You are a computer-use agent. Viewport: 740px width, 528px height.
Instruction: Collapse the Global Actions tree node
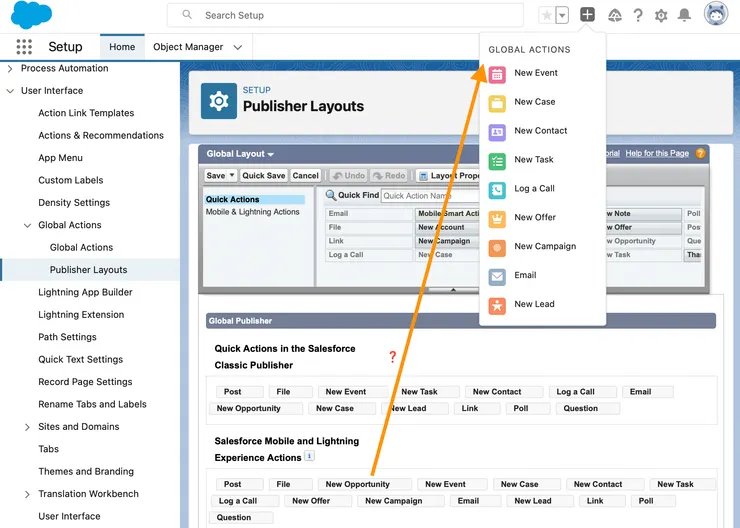(27, 225)
